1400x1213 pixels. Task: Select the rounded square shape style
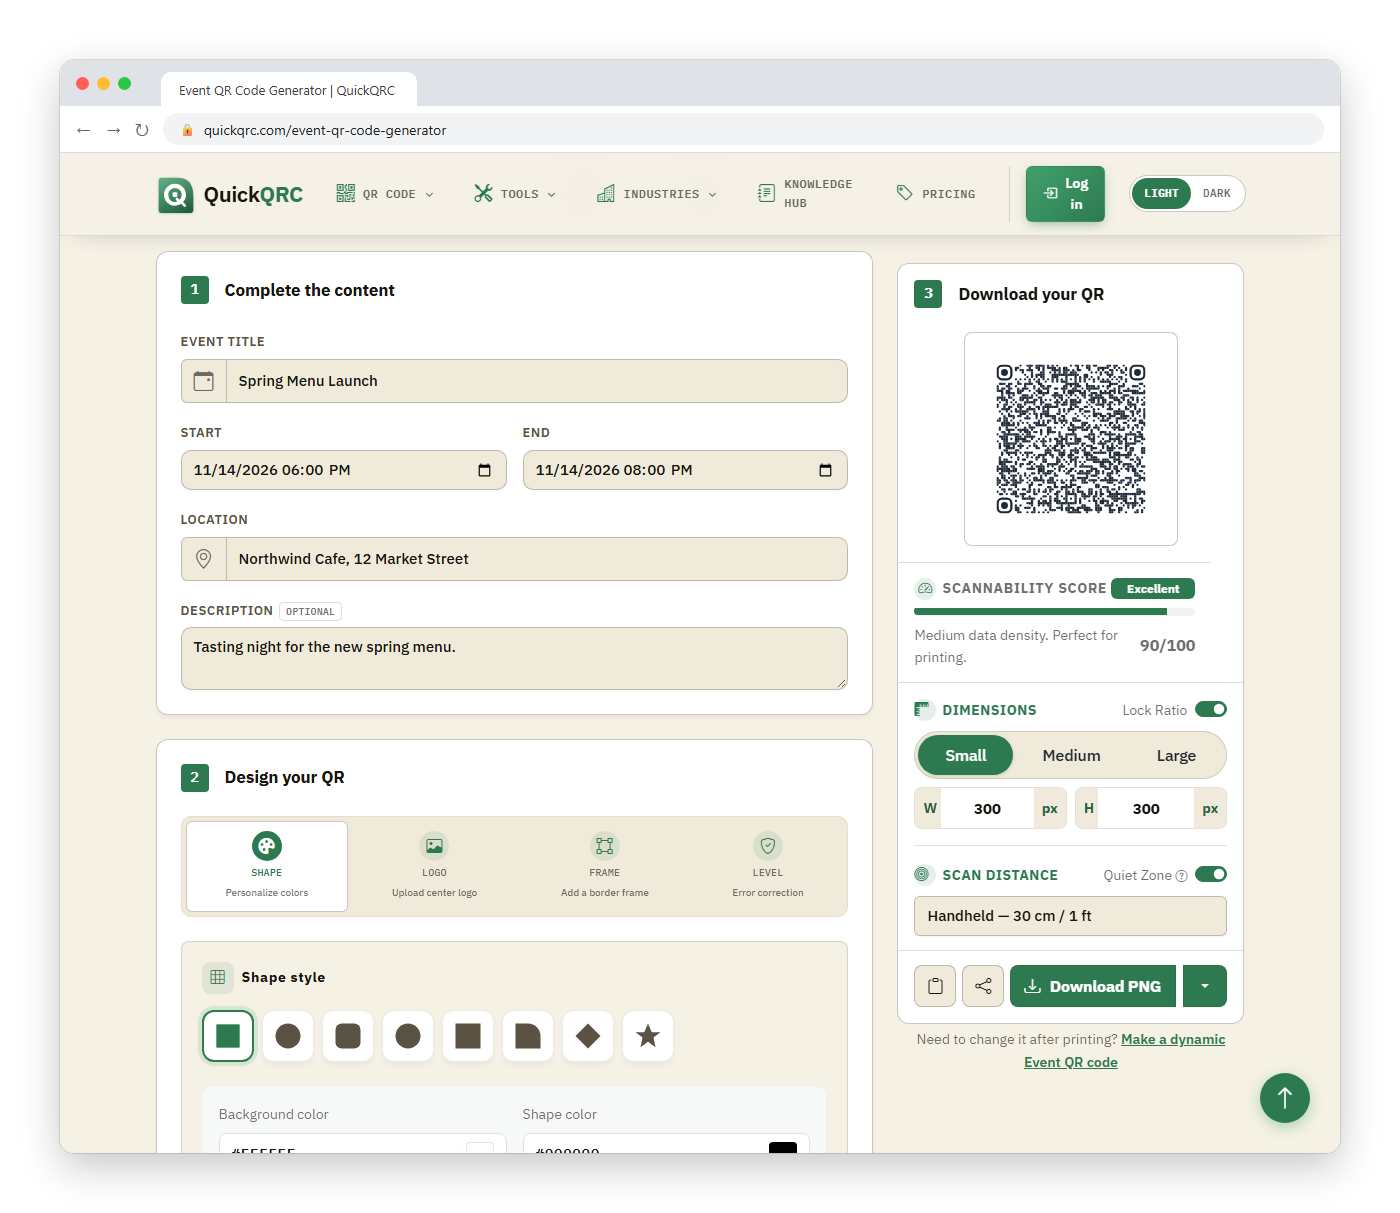348,1036
